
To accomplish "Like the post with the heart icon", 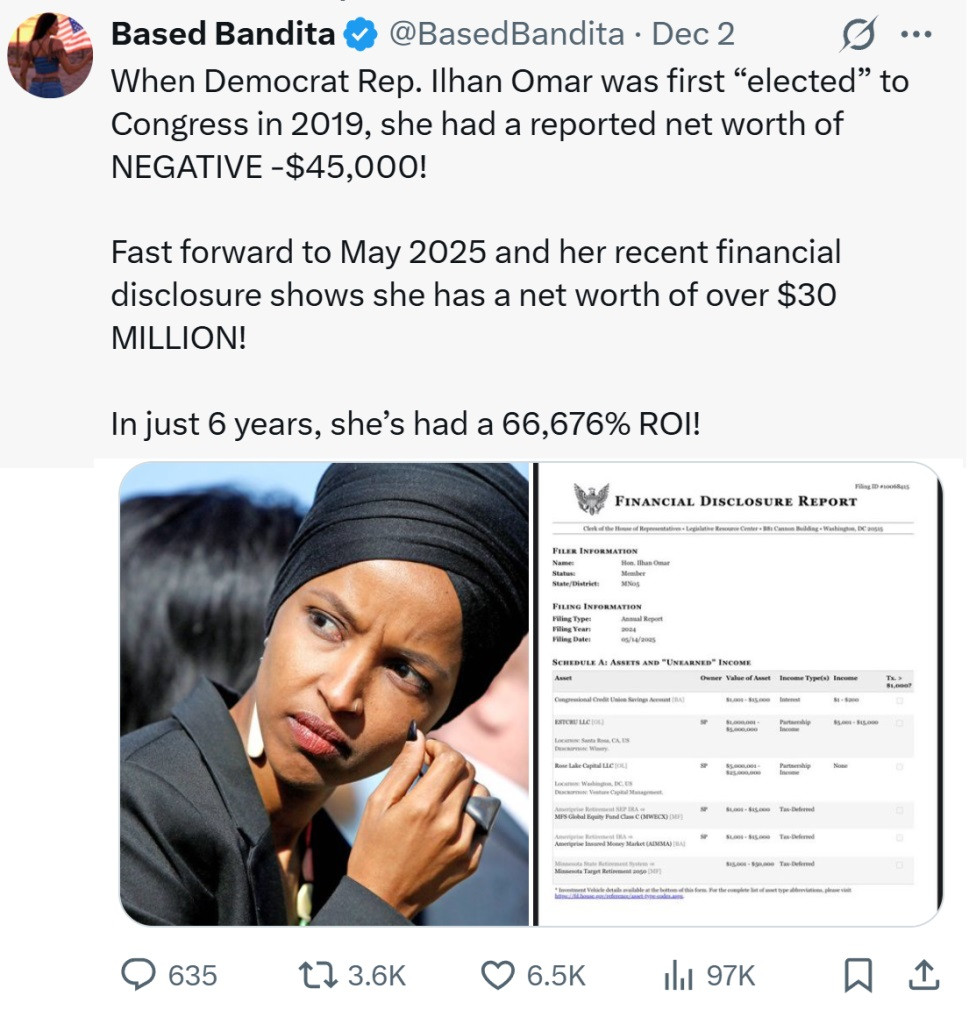I will pyautogui.click(x=497, y=975).
